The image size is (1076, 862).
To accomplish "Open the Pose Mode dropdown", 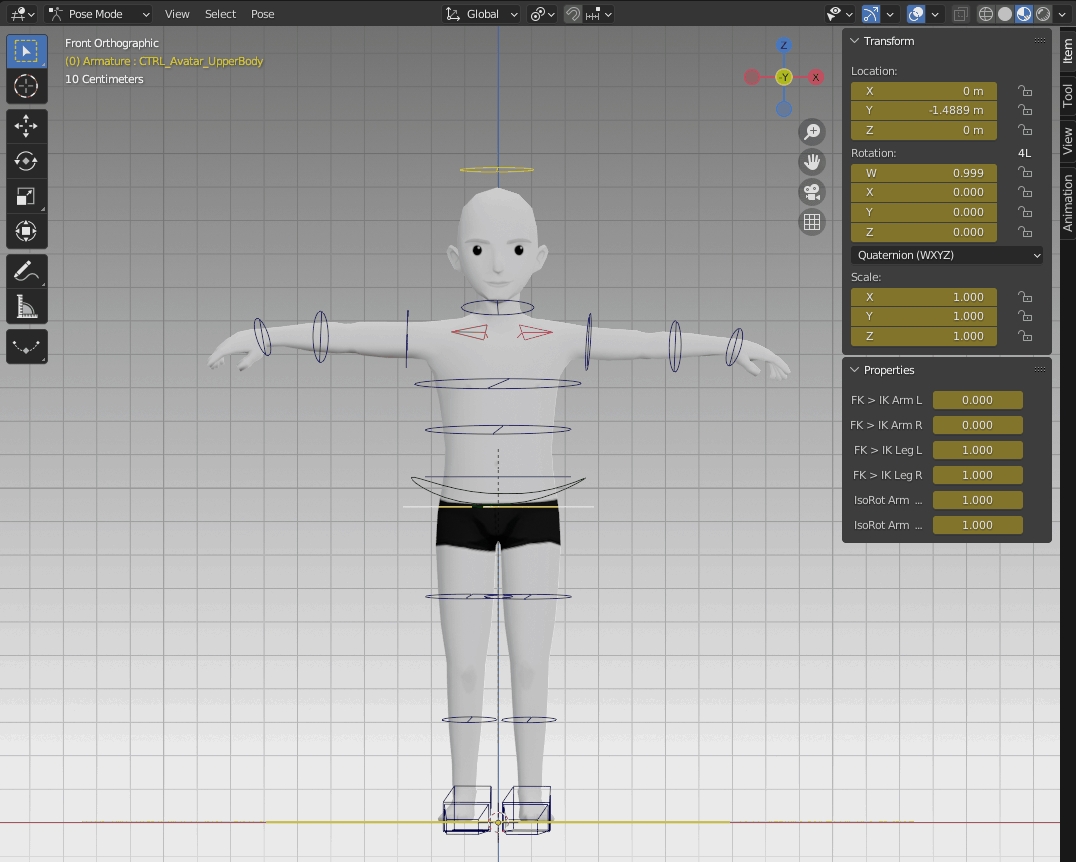I will coord(99,14).
